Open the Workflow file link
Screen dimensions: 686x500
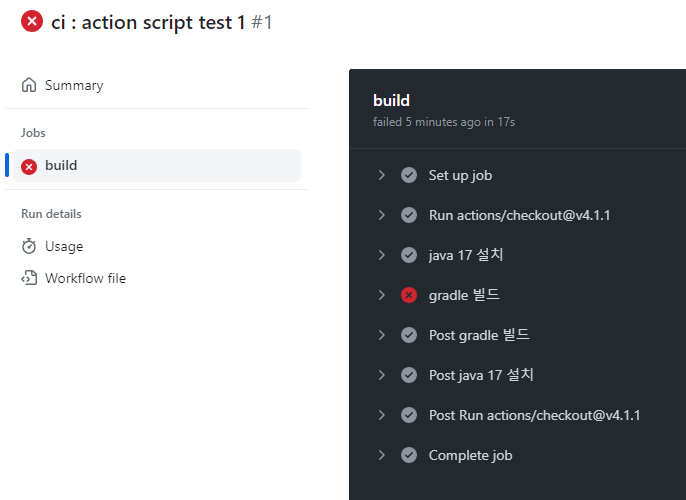click(x=85, y=278)
